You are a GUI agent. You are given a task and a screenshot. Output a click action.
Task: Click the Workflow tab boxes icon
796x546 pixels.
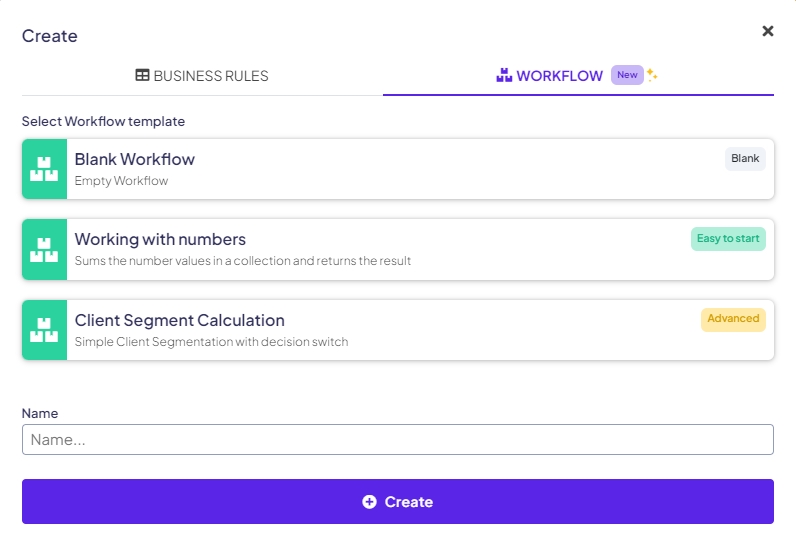(x=504, y=76)
